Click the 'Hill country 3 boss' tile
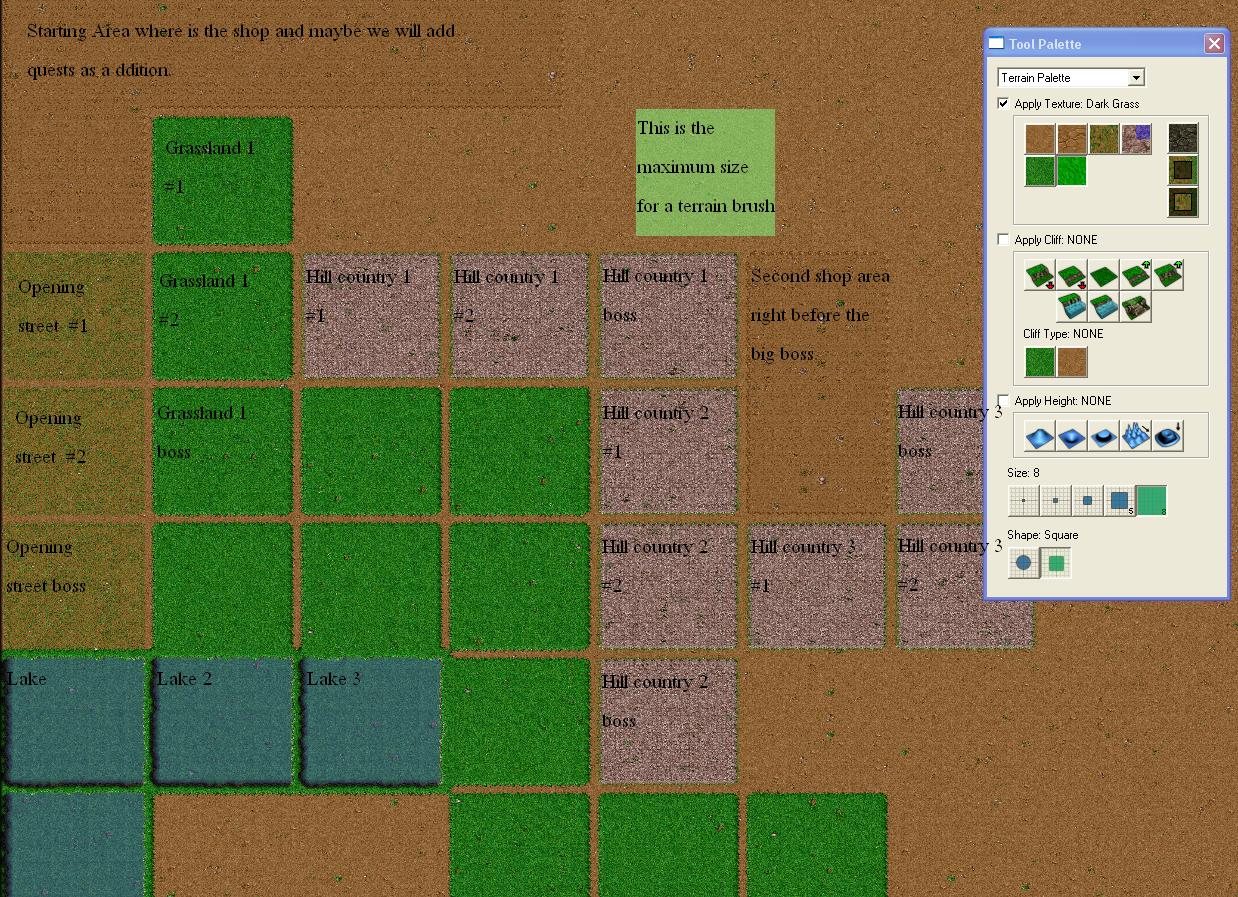This screenshot has width=1238, height=897. (941, 451)
